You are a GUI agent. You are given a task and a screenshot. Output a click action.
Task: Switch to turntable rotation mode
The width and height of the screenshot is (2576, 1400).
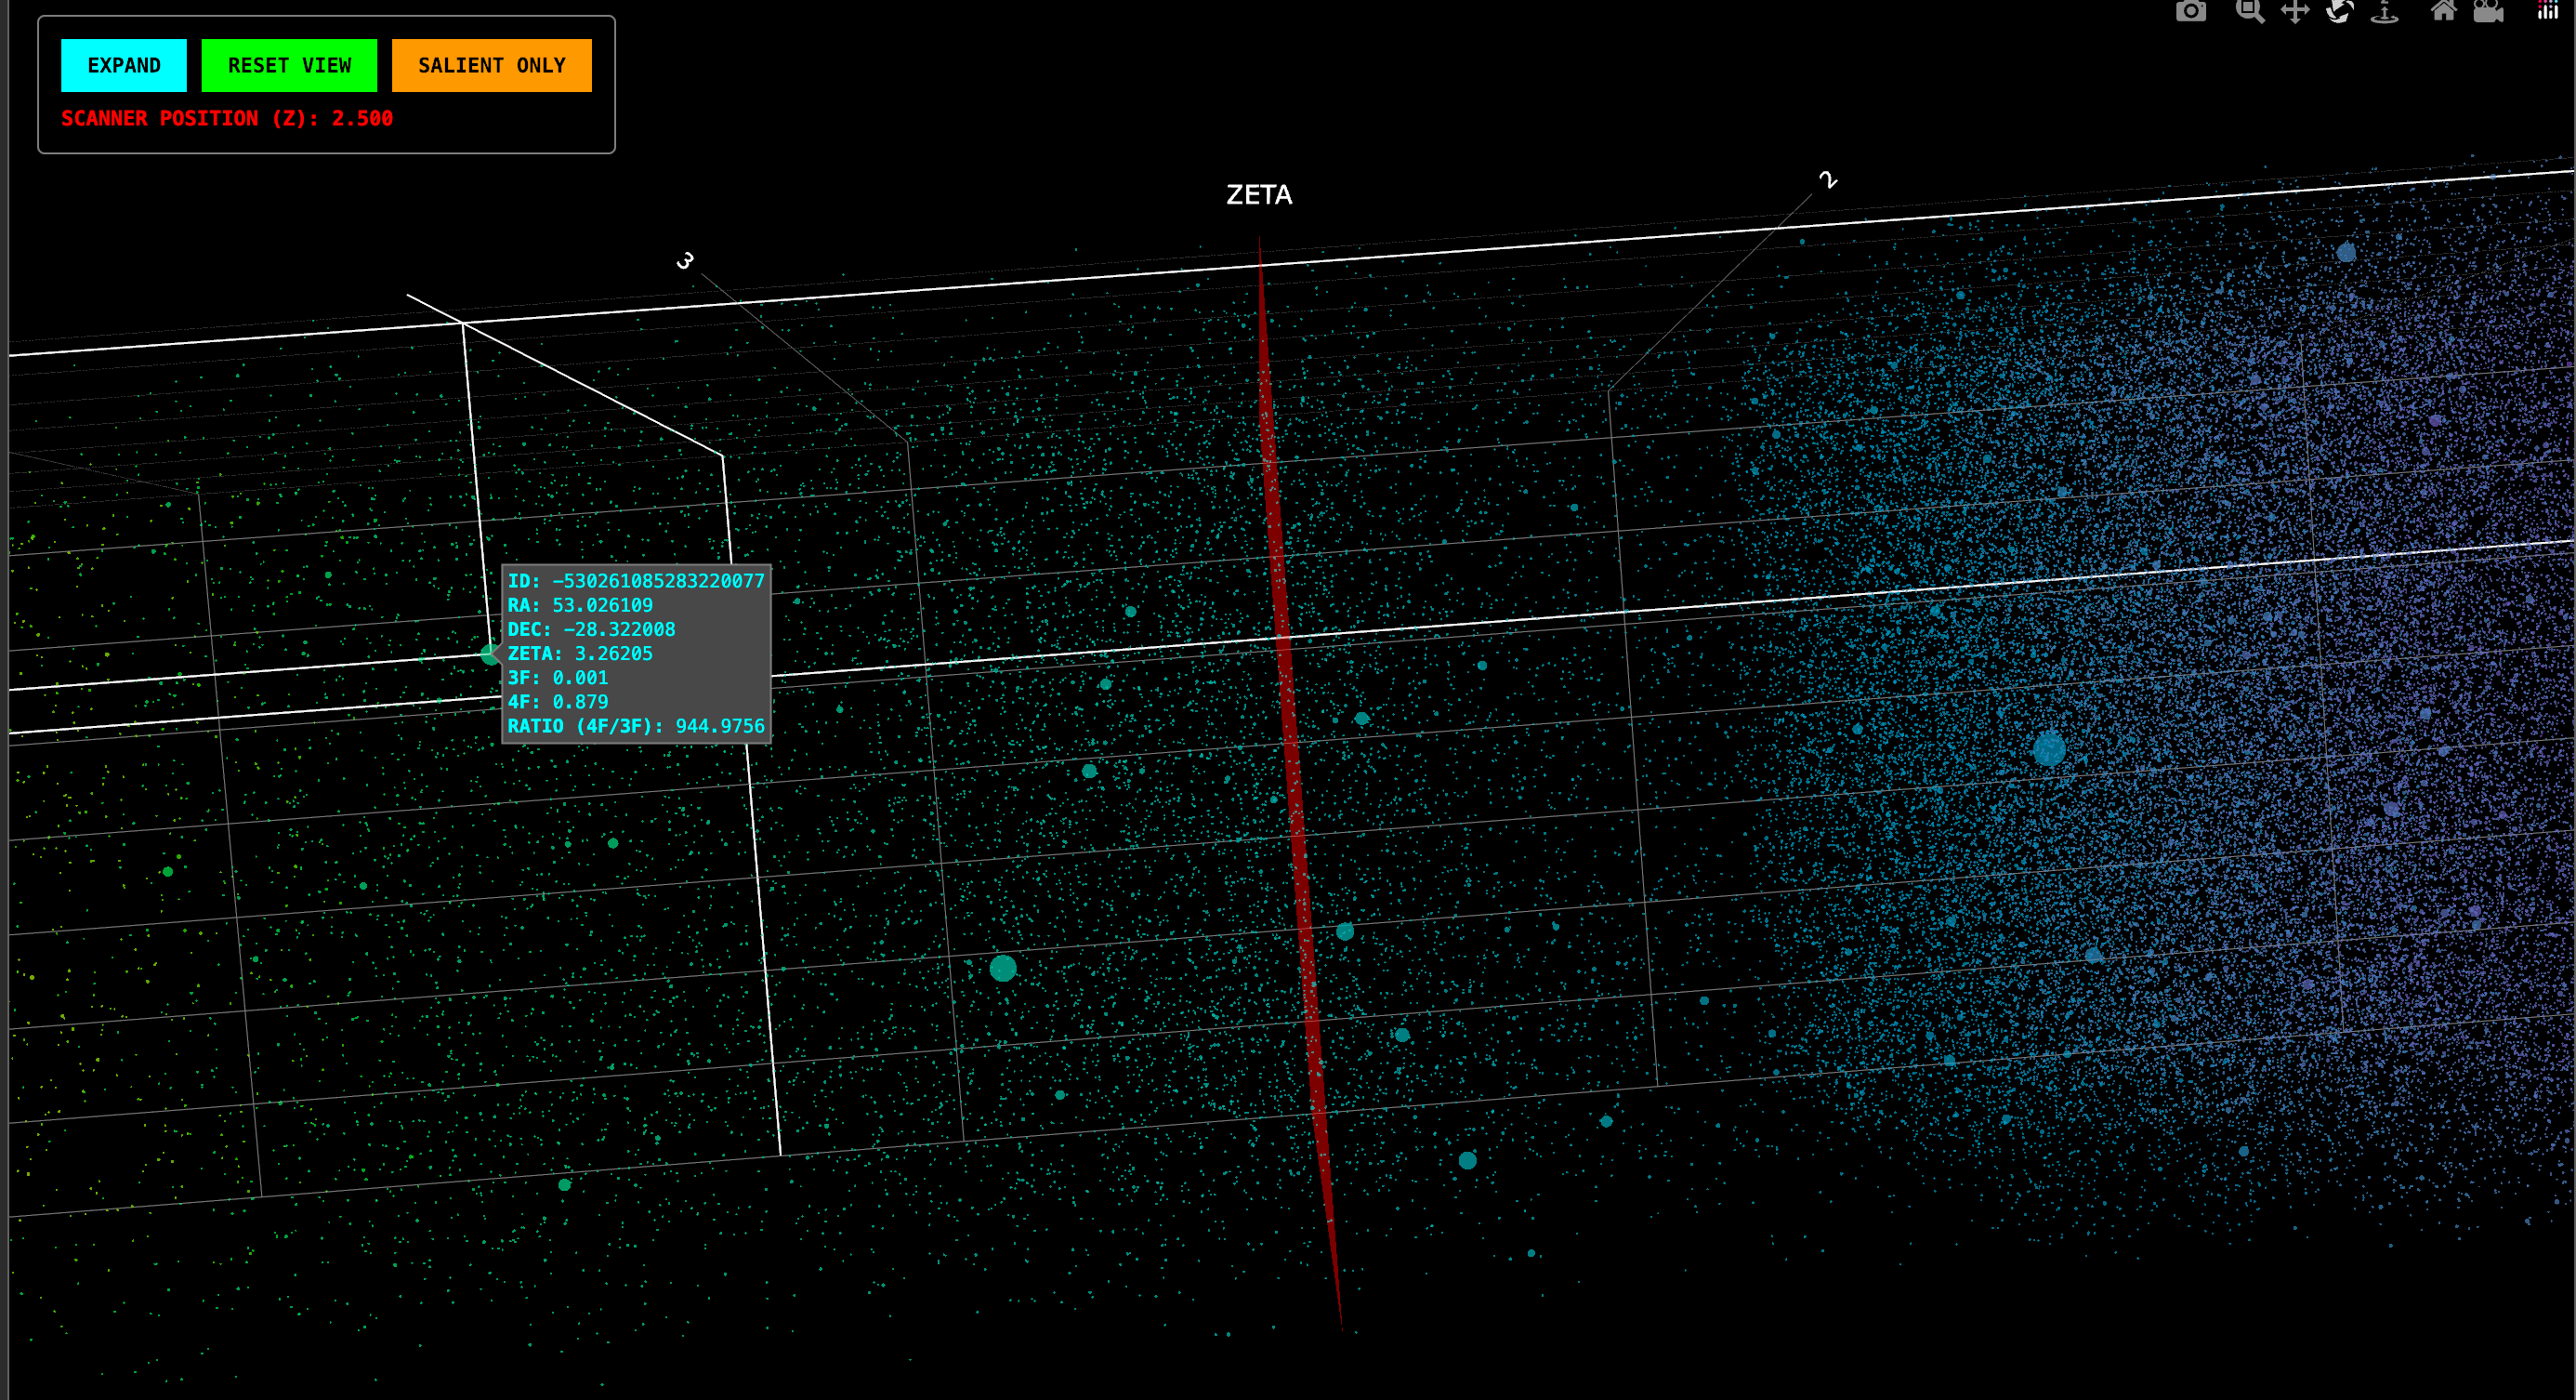[2385, 11]
